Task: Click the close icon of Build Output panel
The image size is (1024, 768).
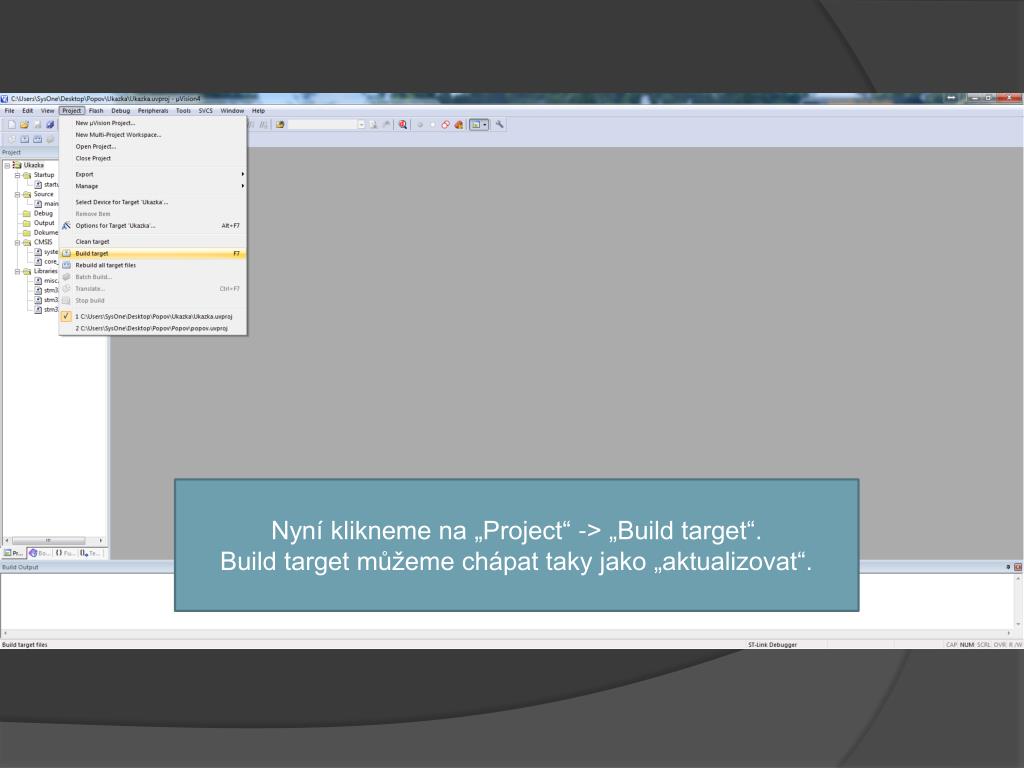Action: tap(1017, 567)
